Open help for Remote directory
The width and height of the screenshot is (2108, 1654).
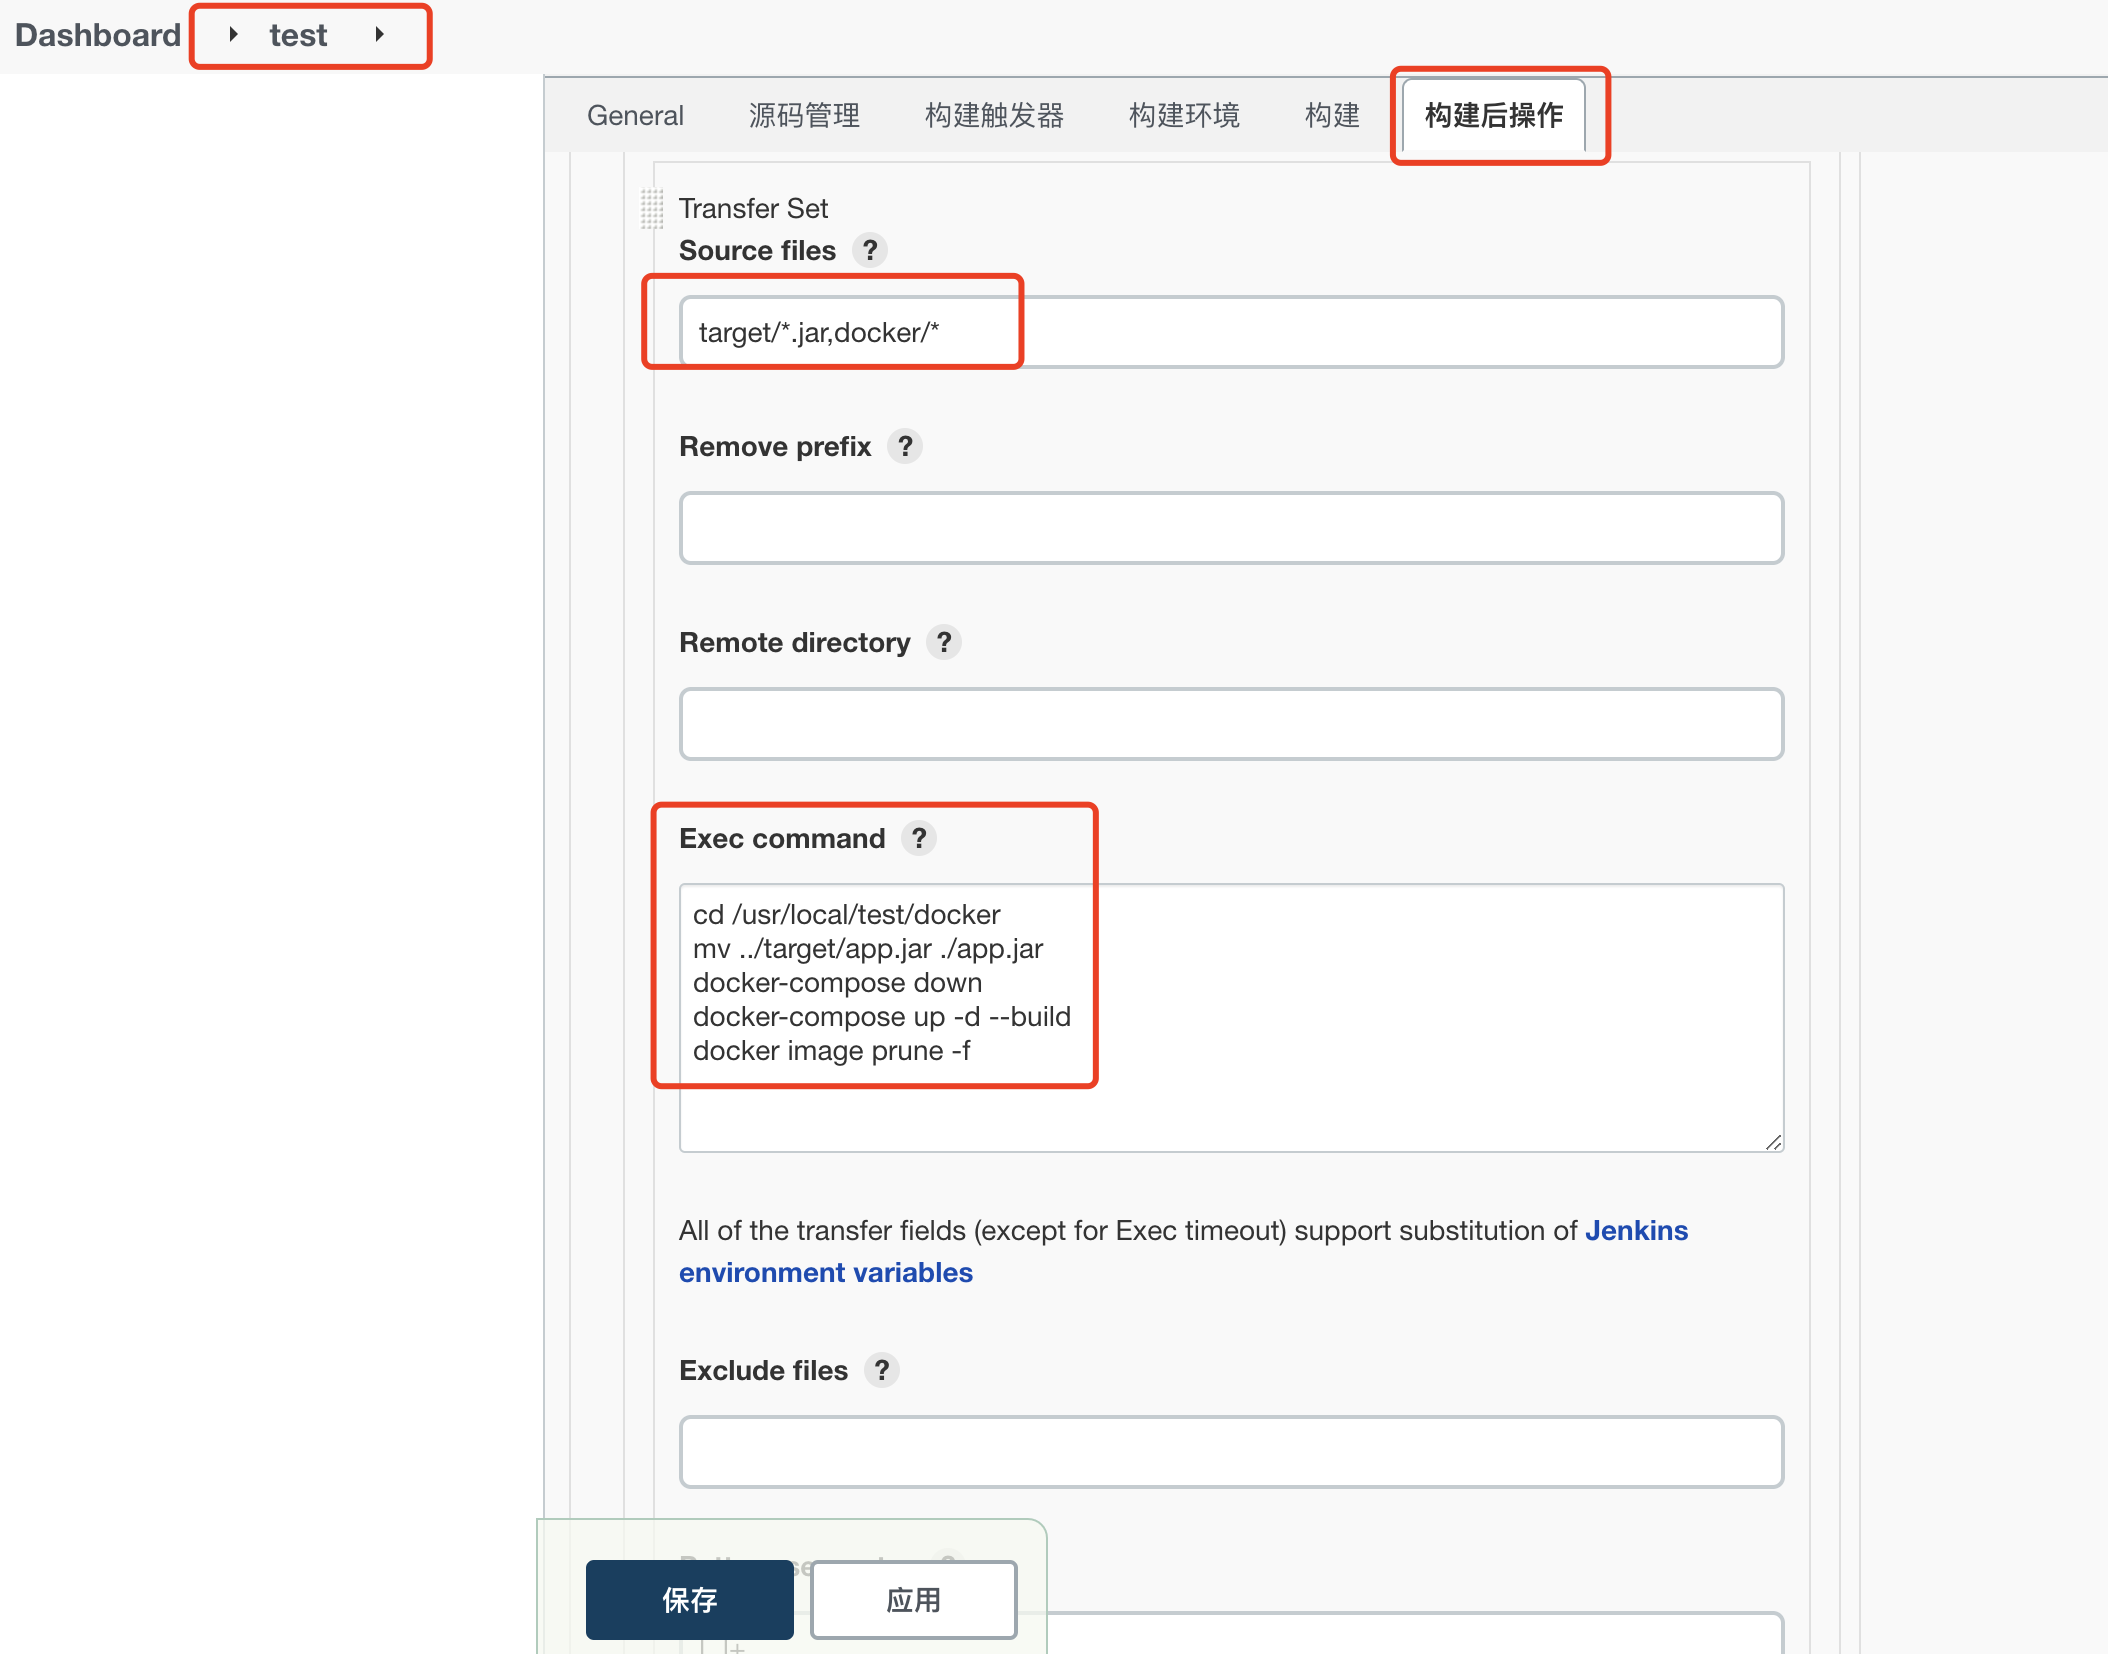pyautogui.click(x=944, y=642)
